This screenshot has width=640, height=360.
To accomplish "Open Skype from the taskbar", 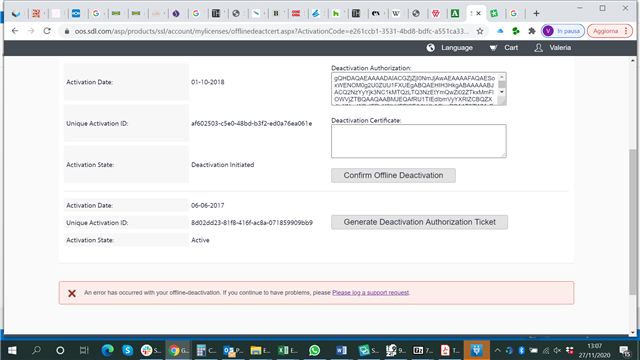I will coord(127,350).
